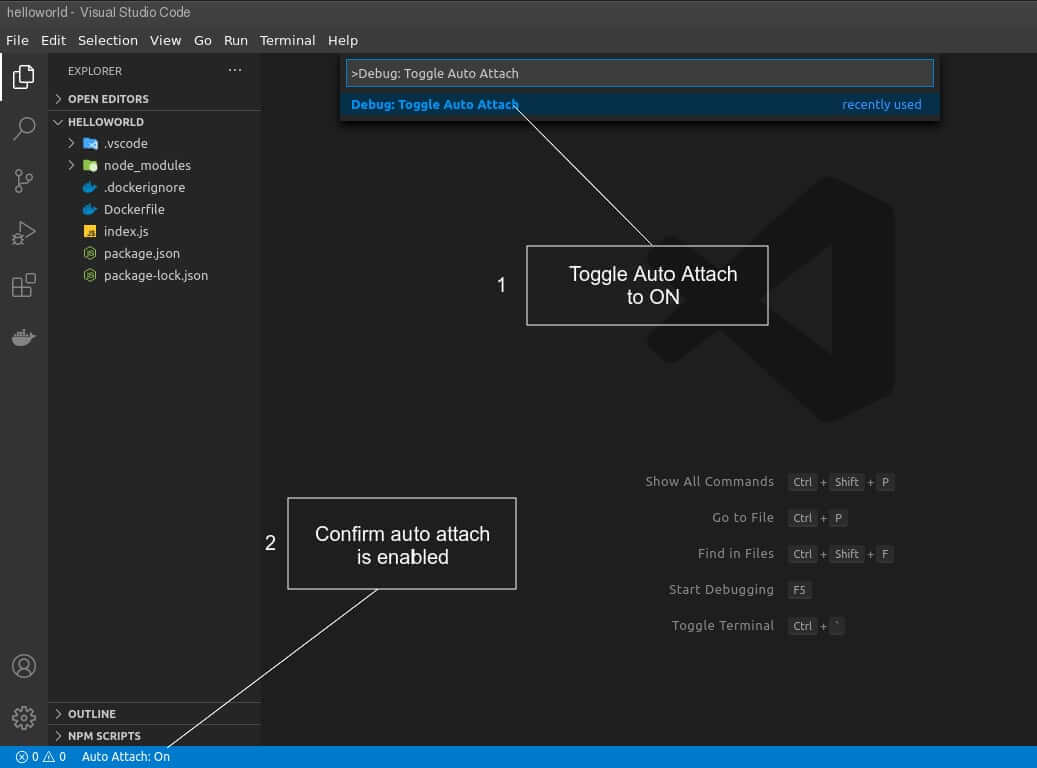Click the EXPLORER panel title
1037x768 pixels.
click(95, 71)
